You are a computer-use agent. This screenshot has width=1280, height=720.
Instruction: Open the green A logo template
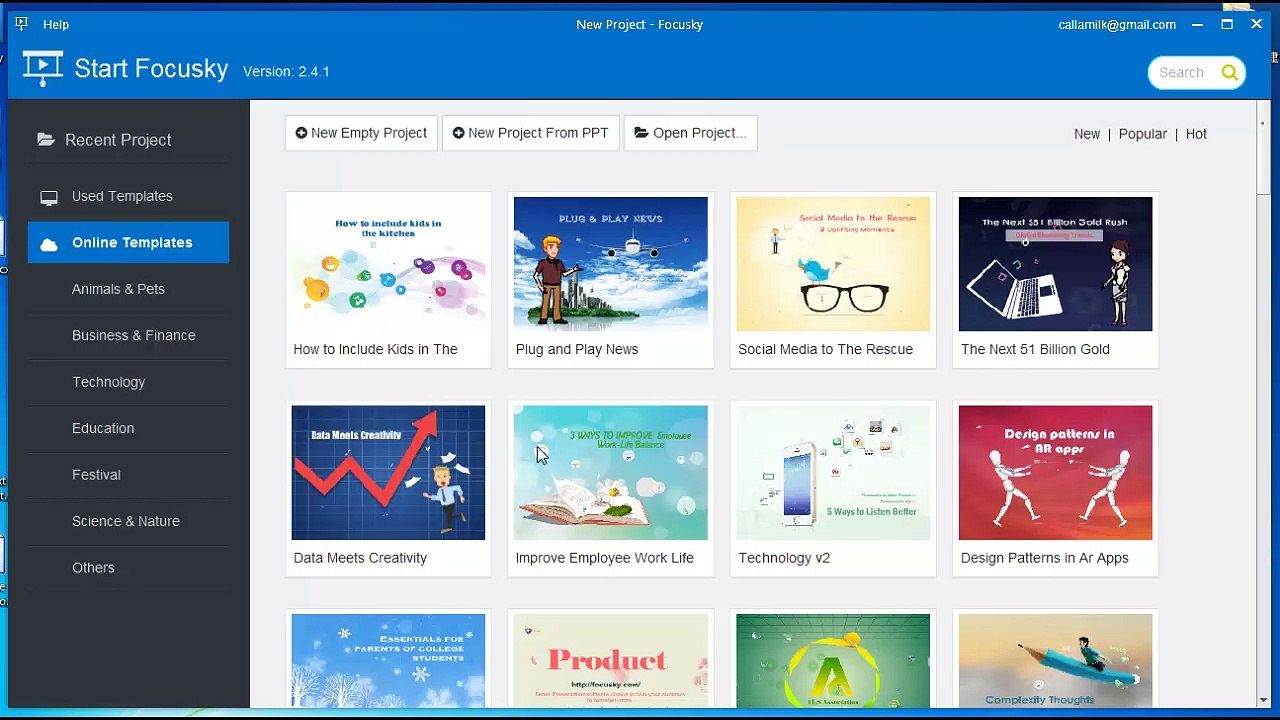coord(833,661)
